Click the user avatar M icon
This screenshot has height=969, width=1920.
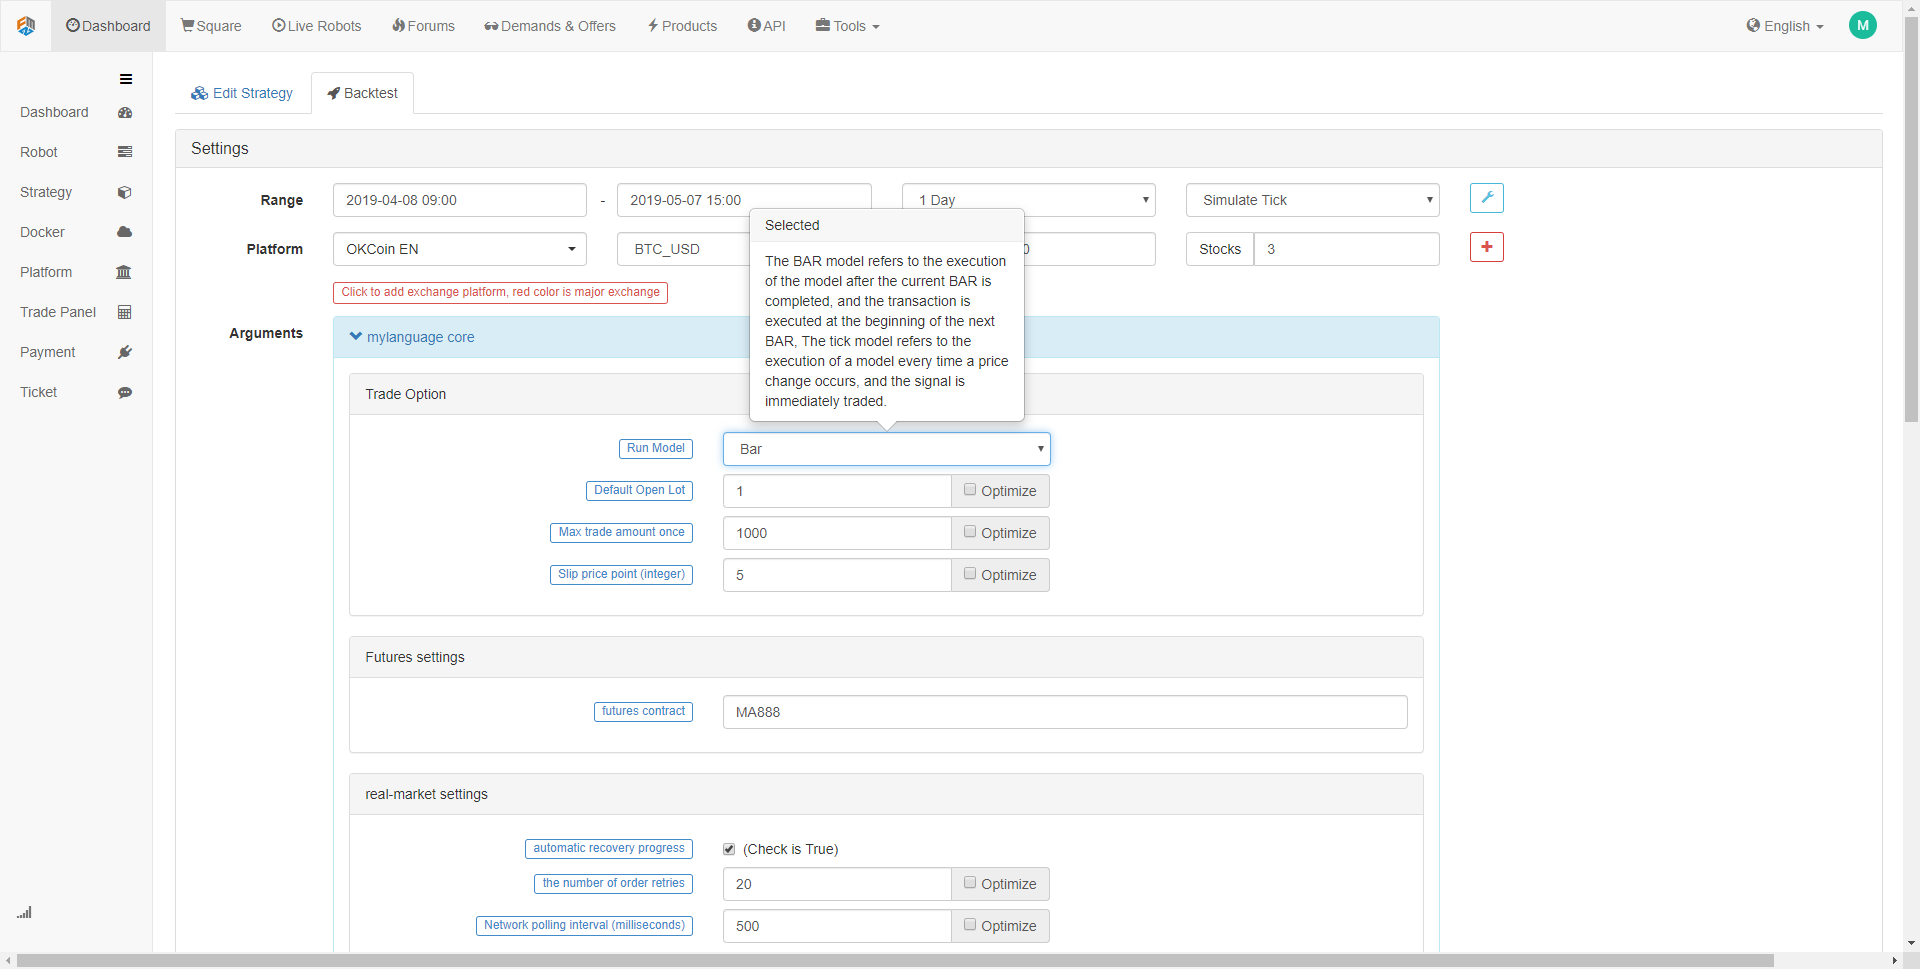coord(1863,26)
